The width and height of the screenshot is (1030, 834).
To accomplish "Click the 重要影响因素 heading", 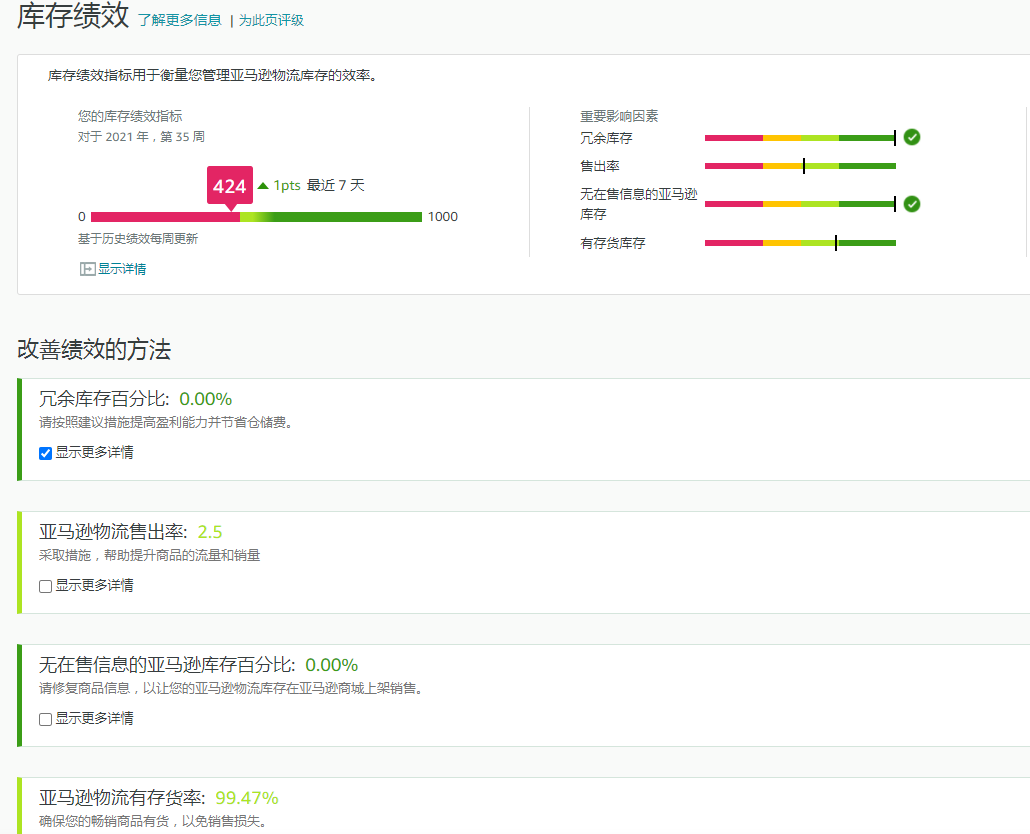I will pyautogui.click(x=619, y=116).
